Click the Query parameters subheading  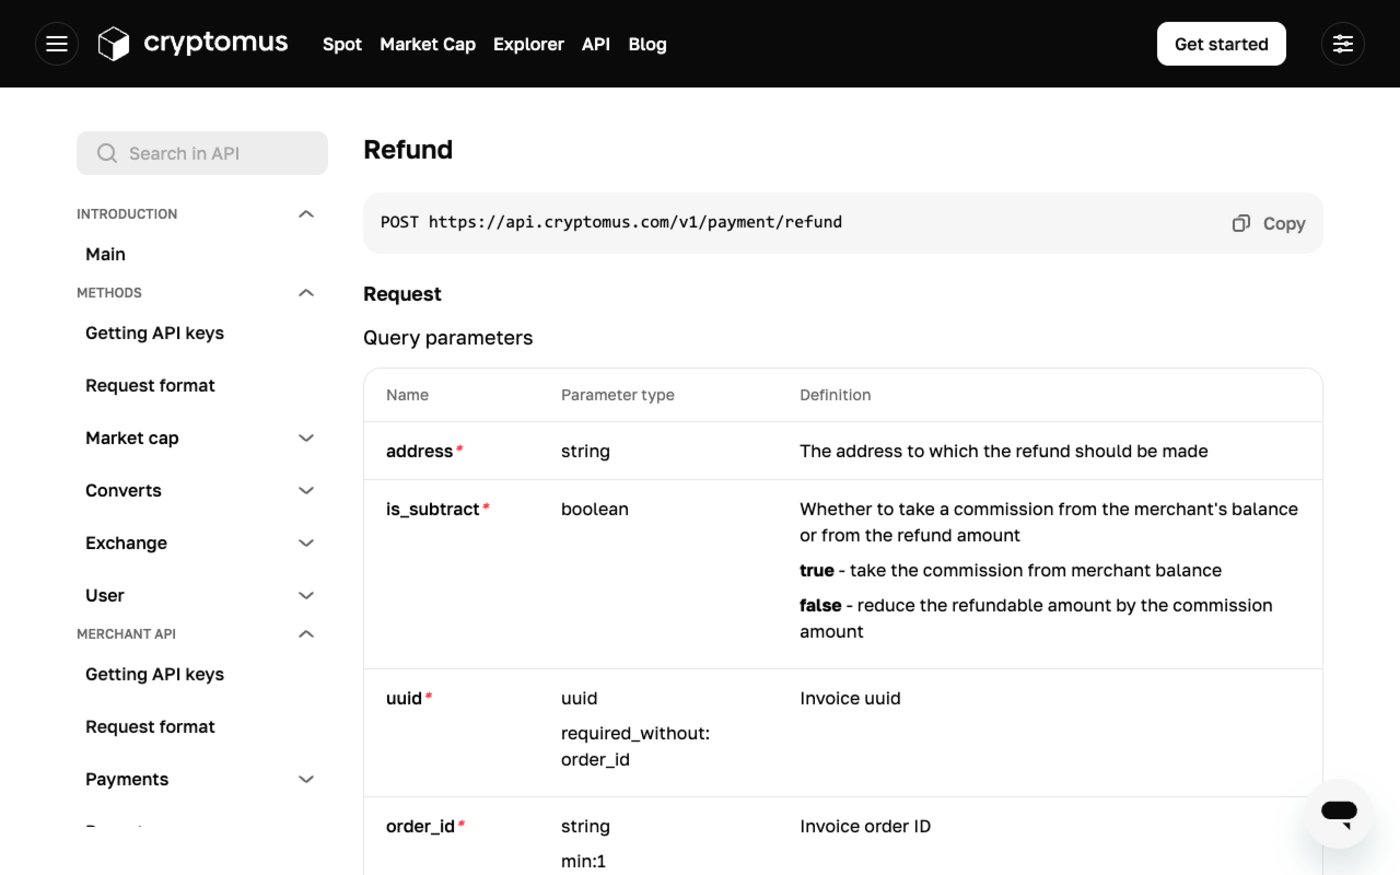tap(448, 338)
